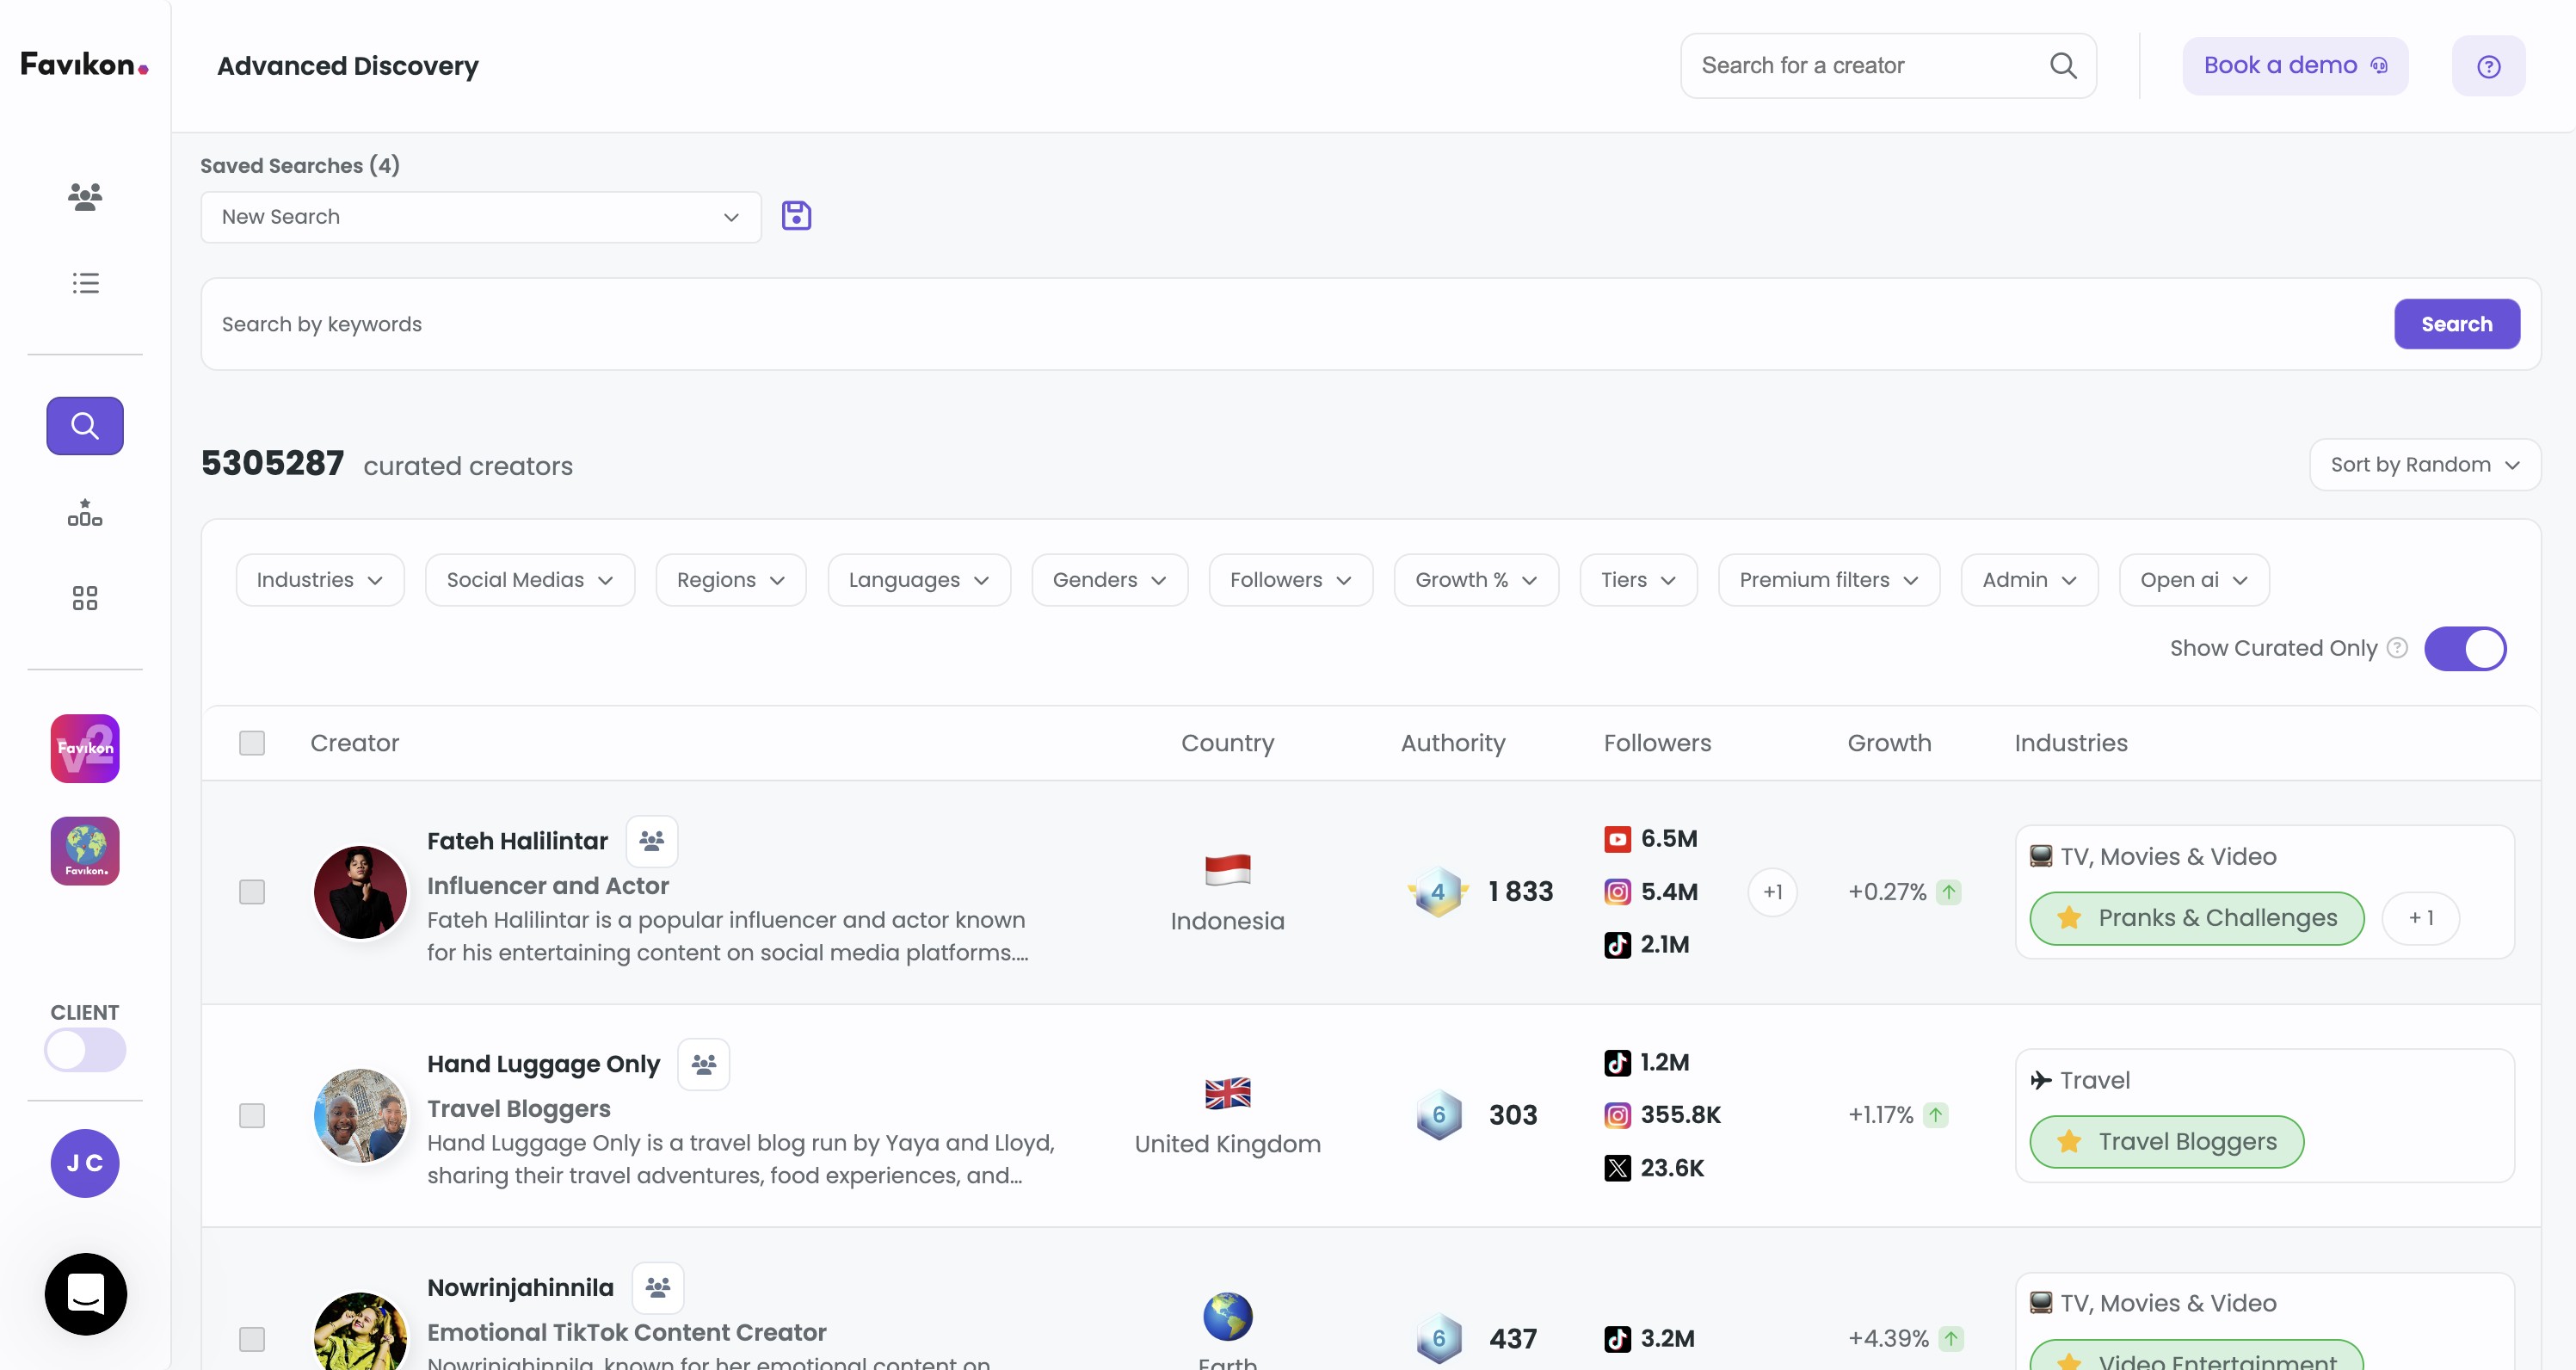Enable the CLIENT toggle switch
The image size is (2576, 1370).
coord(85,1050)
